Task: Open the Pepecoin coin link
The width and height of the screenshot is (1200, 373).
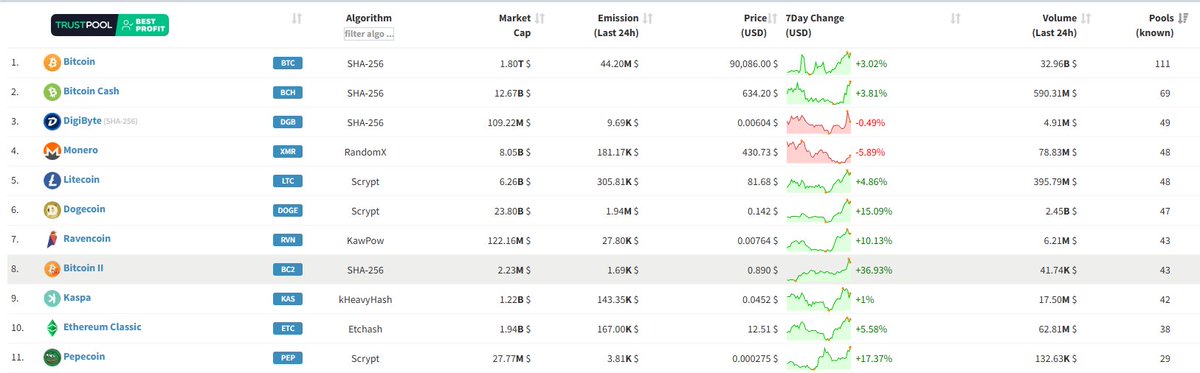Action: click(x=84, y=356)
